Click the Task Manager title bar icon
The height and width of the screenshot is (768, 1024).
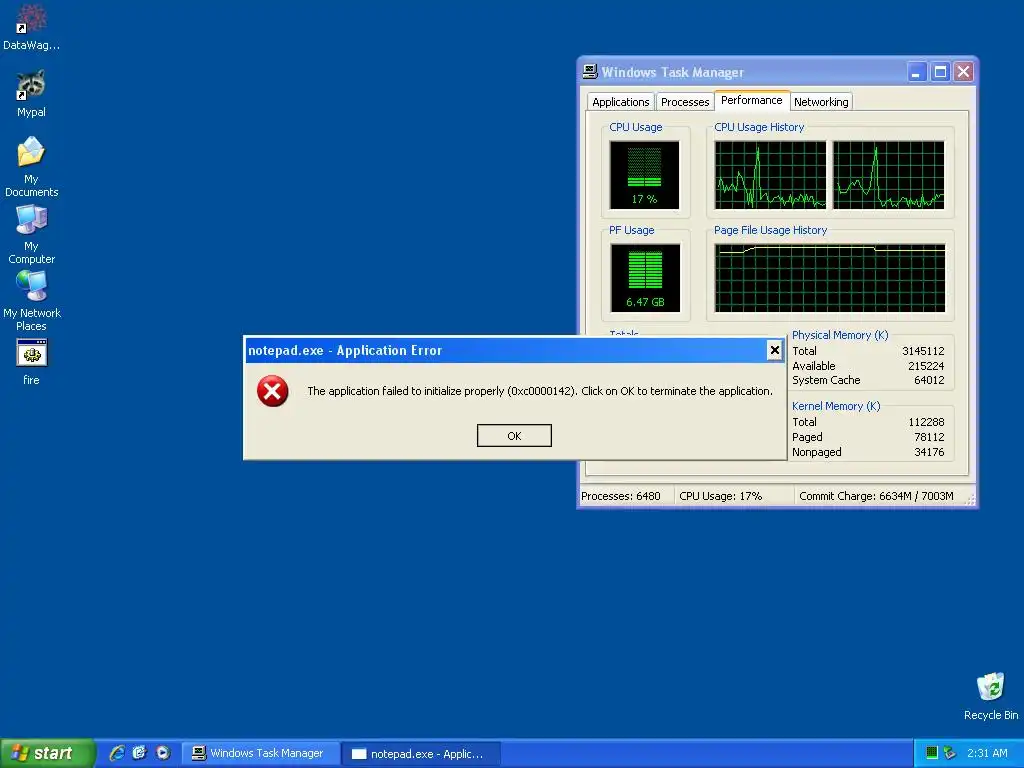(x=590, y=72)
